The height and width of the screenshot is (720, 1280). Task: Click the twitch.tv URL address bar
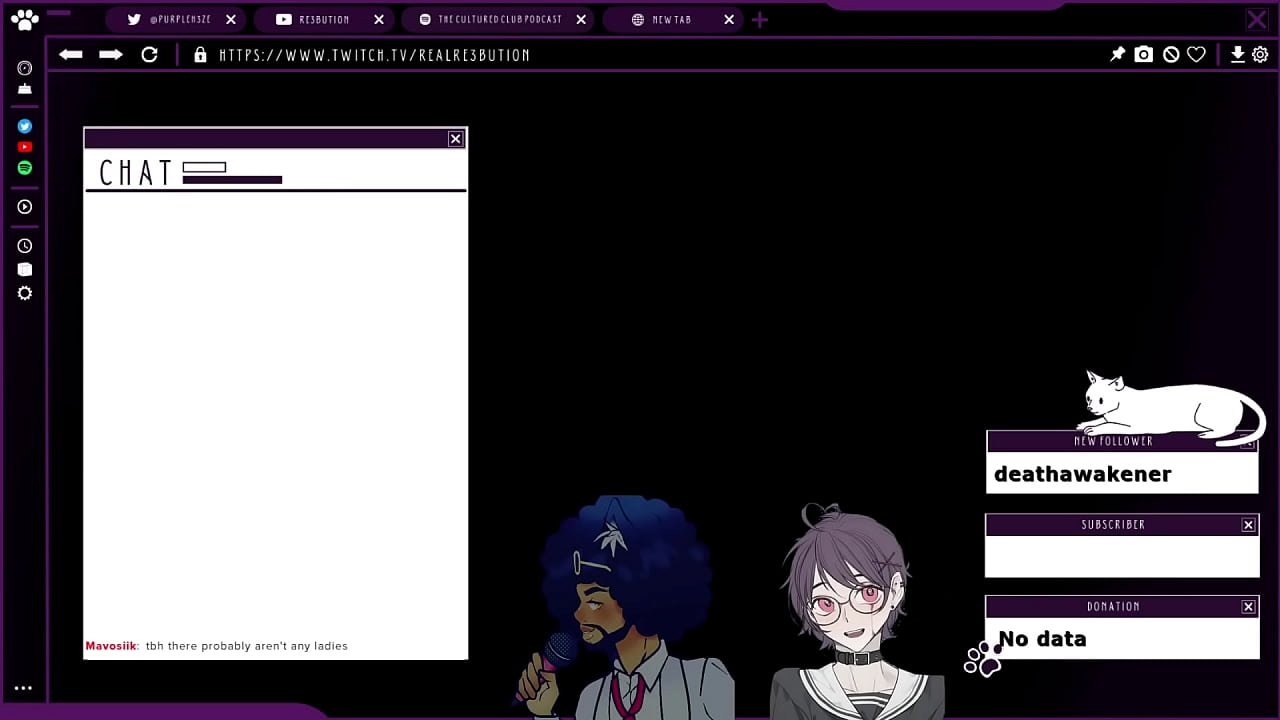tap(375, 56)
